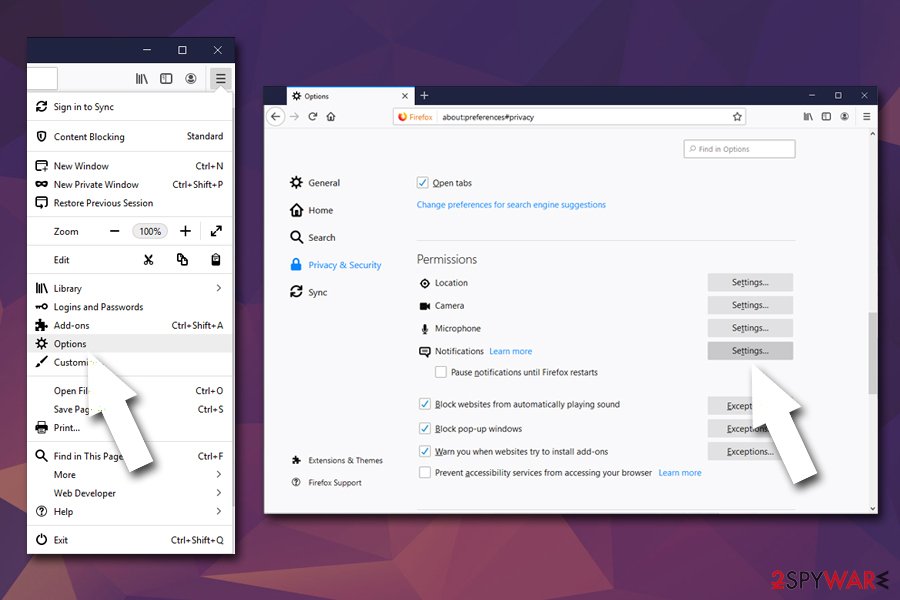The height and width of the screenshot is (600, 900).
Task: Reload the preferences page
Action: point(313,117)
